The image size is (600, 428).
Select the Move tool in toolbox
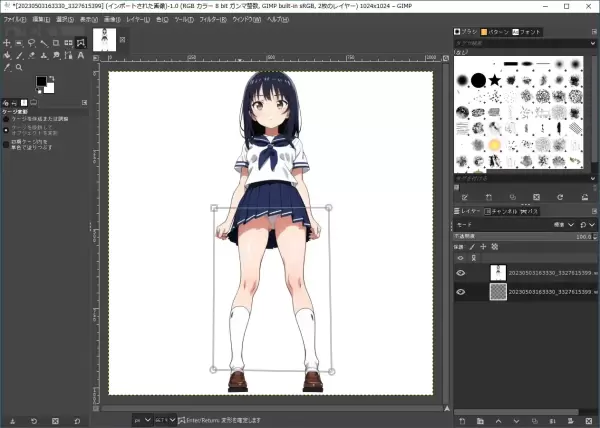tap(7, 43)
